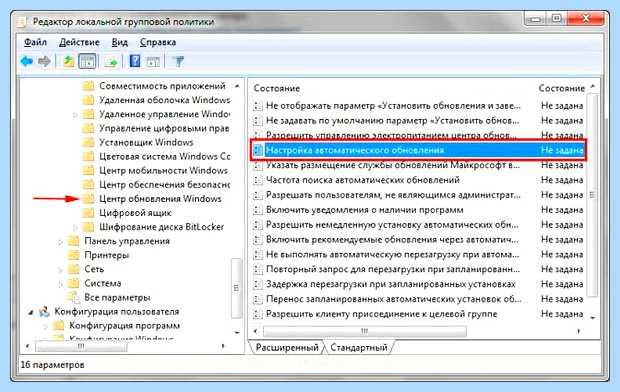This screenshot has width=620, height=392.
Task: Click the tree pane scroll-up arrow
Action: click(237, 86)
